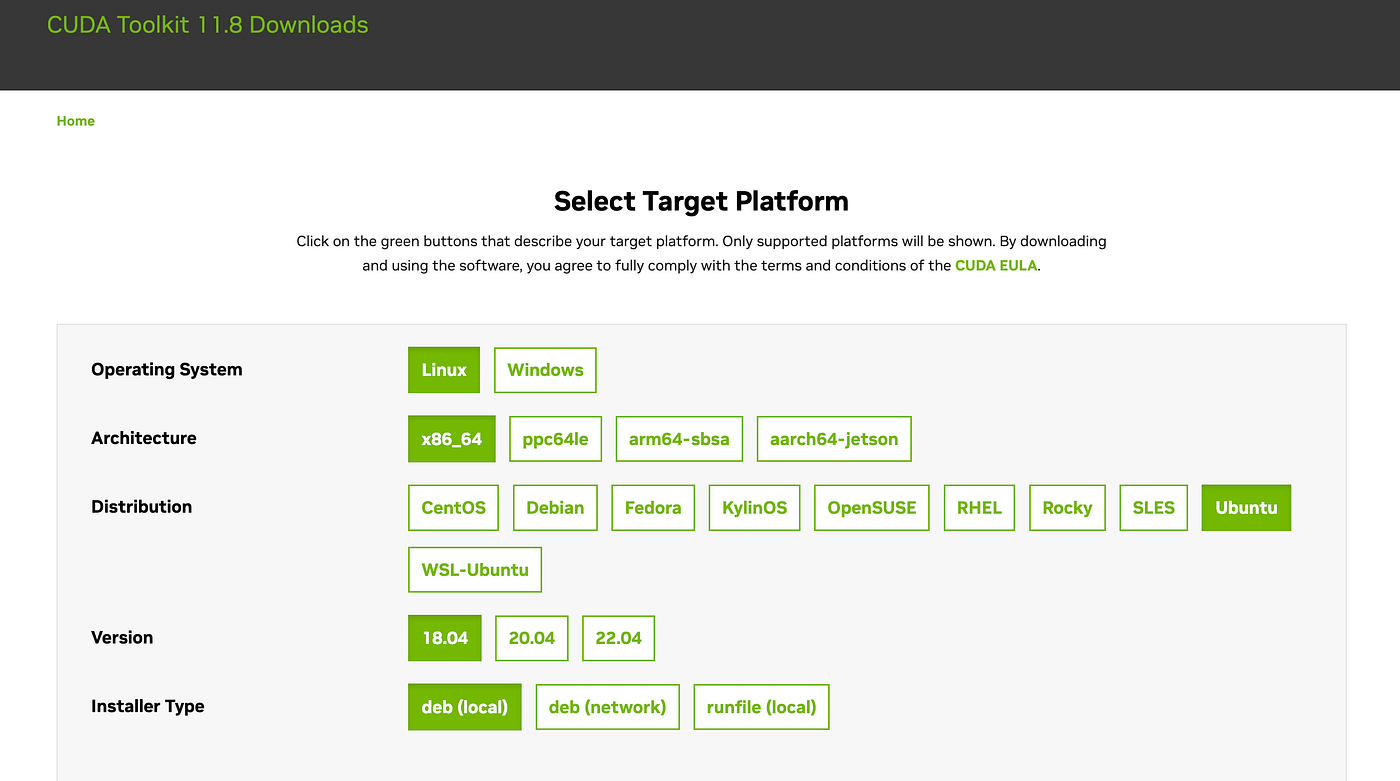Pick the ppc64le architecture option
1400x781 pixels.
555,439
